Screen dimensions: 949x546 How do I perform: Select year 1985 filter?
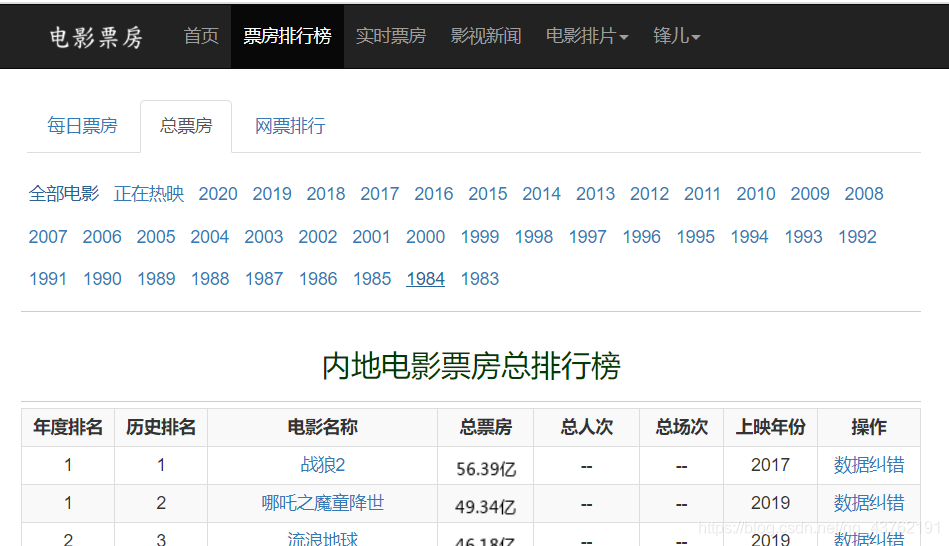point(372,279)
